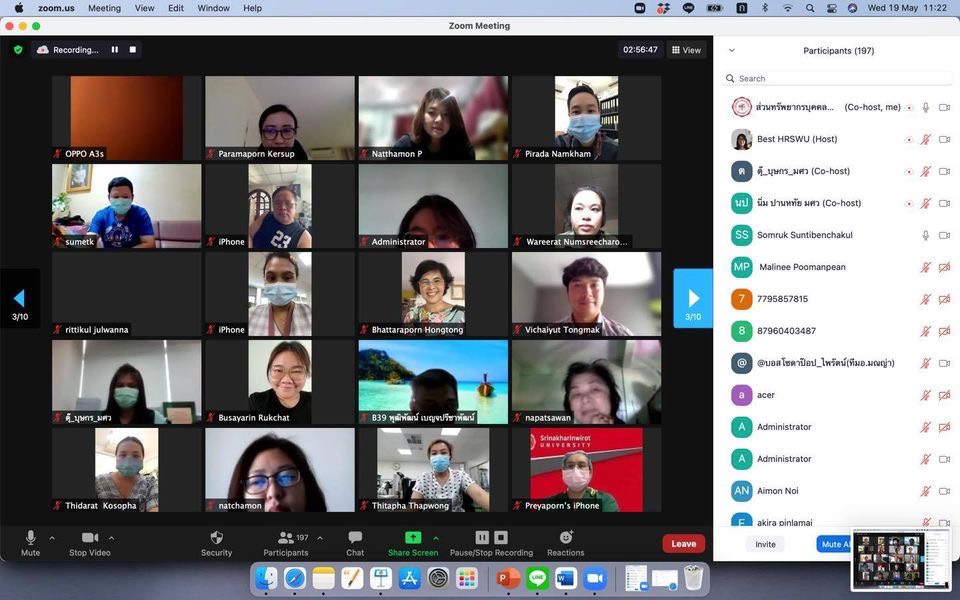This screenshot has width=960, height=600.
Task: Expand video options arrow beside Stop Video
Action: 111,537
